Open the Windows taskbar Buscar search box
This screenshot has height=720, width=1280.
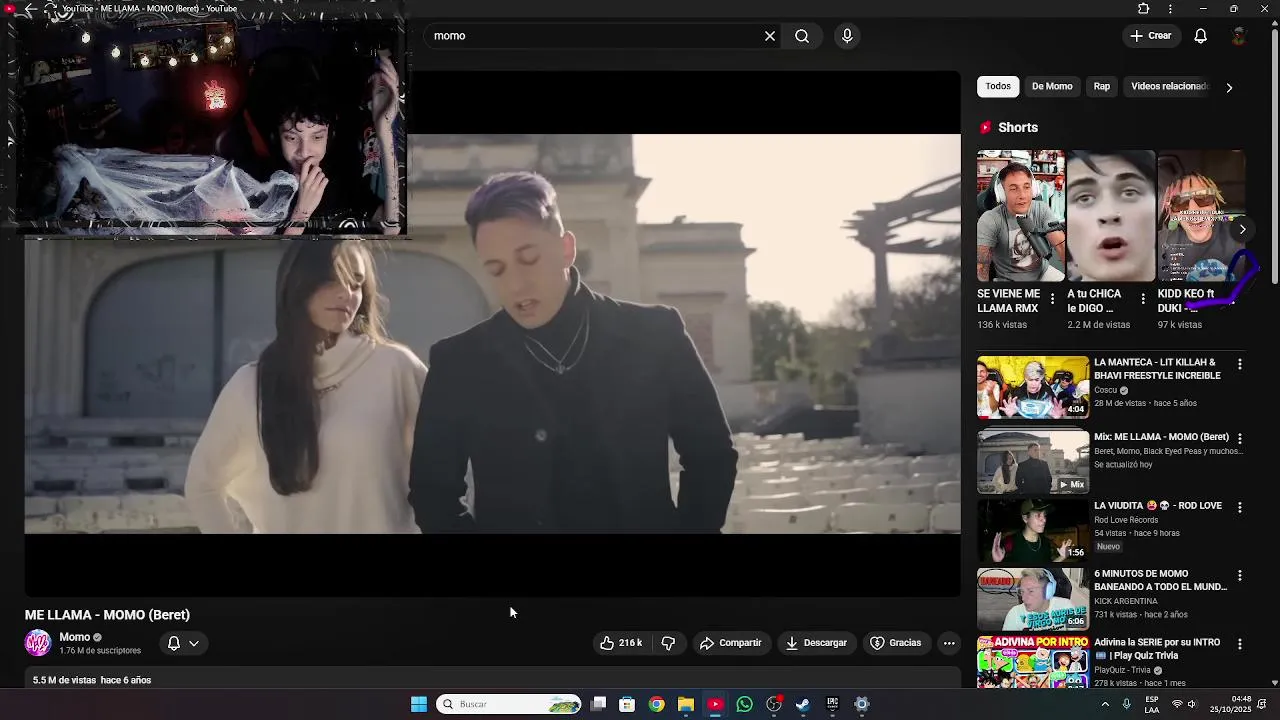pos(510,704)
